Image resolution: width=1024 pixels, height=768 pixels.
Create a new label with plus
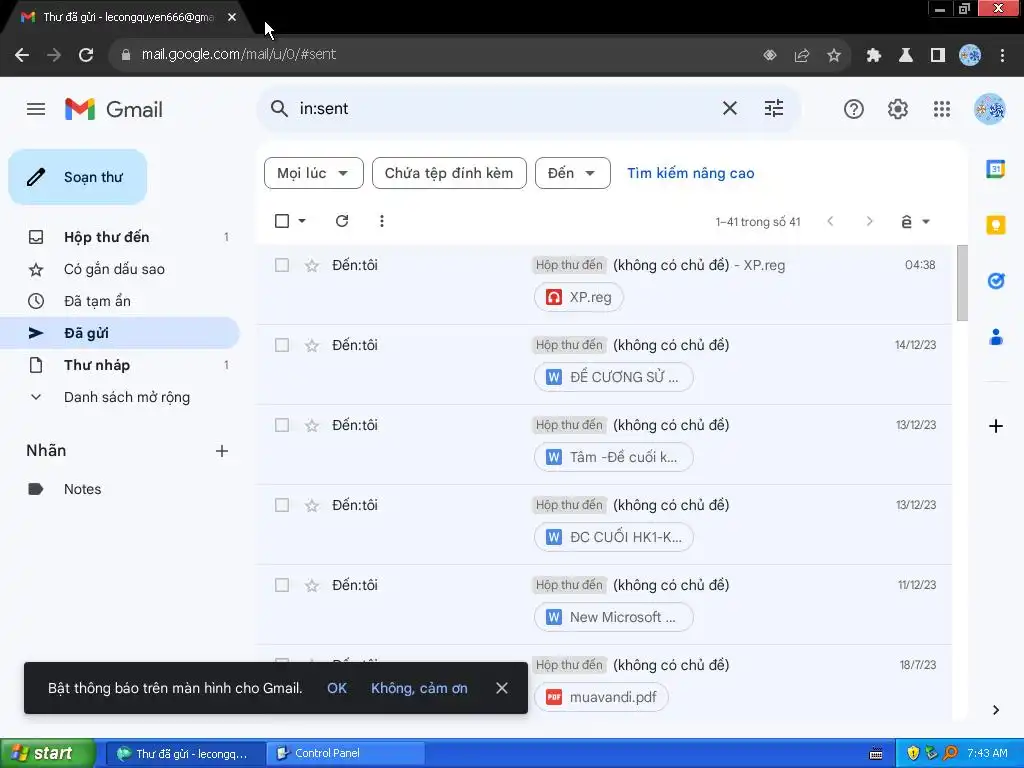tap(222, 451)
